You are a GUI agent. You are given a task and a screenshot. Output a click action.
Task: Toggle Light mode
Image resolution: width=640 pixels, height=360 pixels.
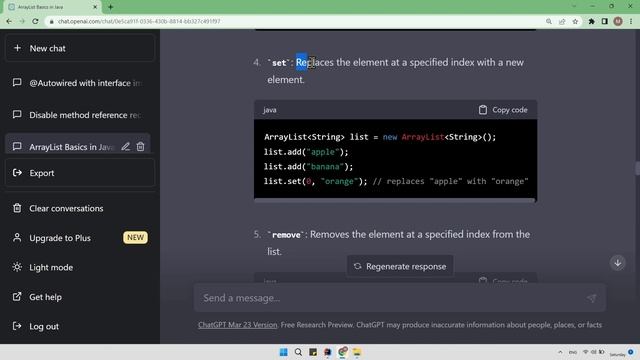point(80,267)
